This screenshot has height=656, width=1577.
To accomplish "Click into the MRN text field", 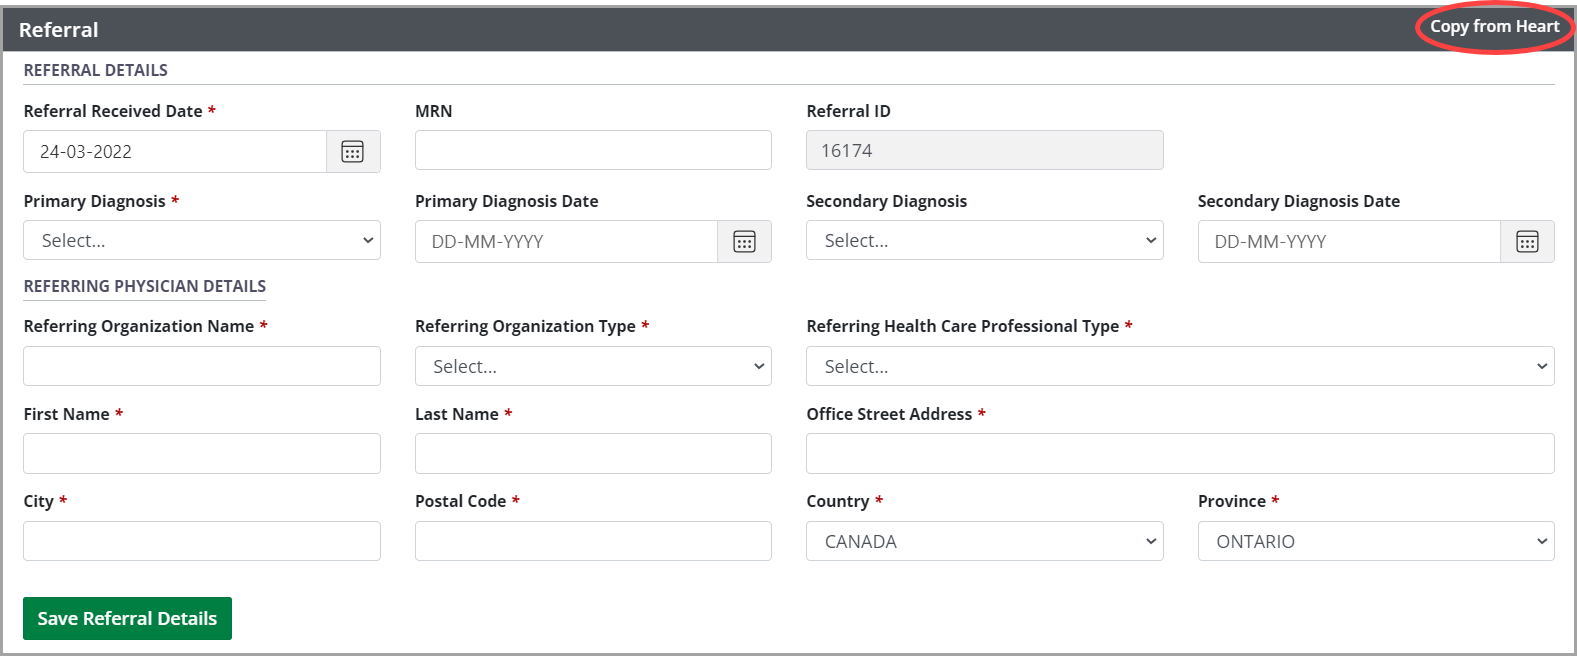I will (x=593, y=151).
